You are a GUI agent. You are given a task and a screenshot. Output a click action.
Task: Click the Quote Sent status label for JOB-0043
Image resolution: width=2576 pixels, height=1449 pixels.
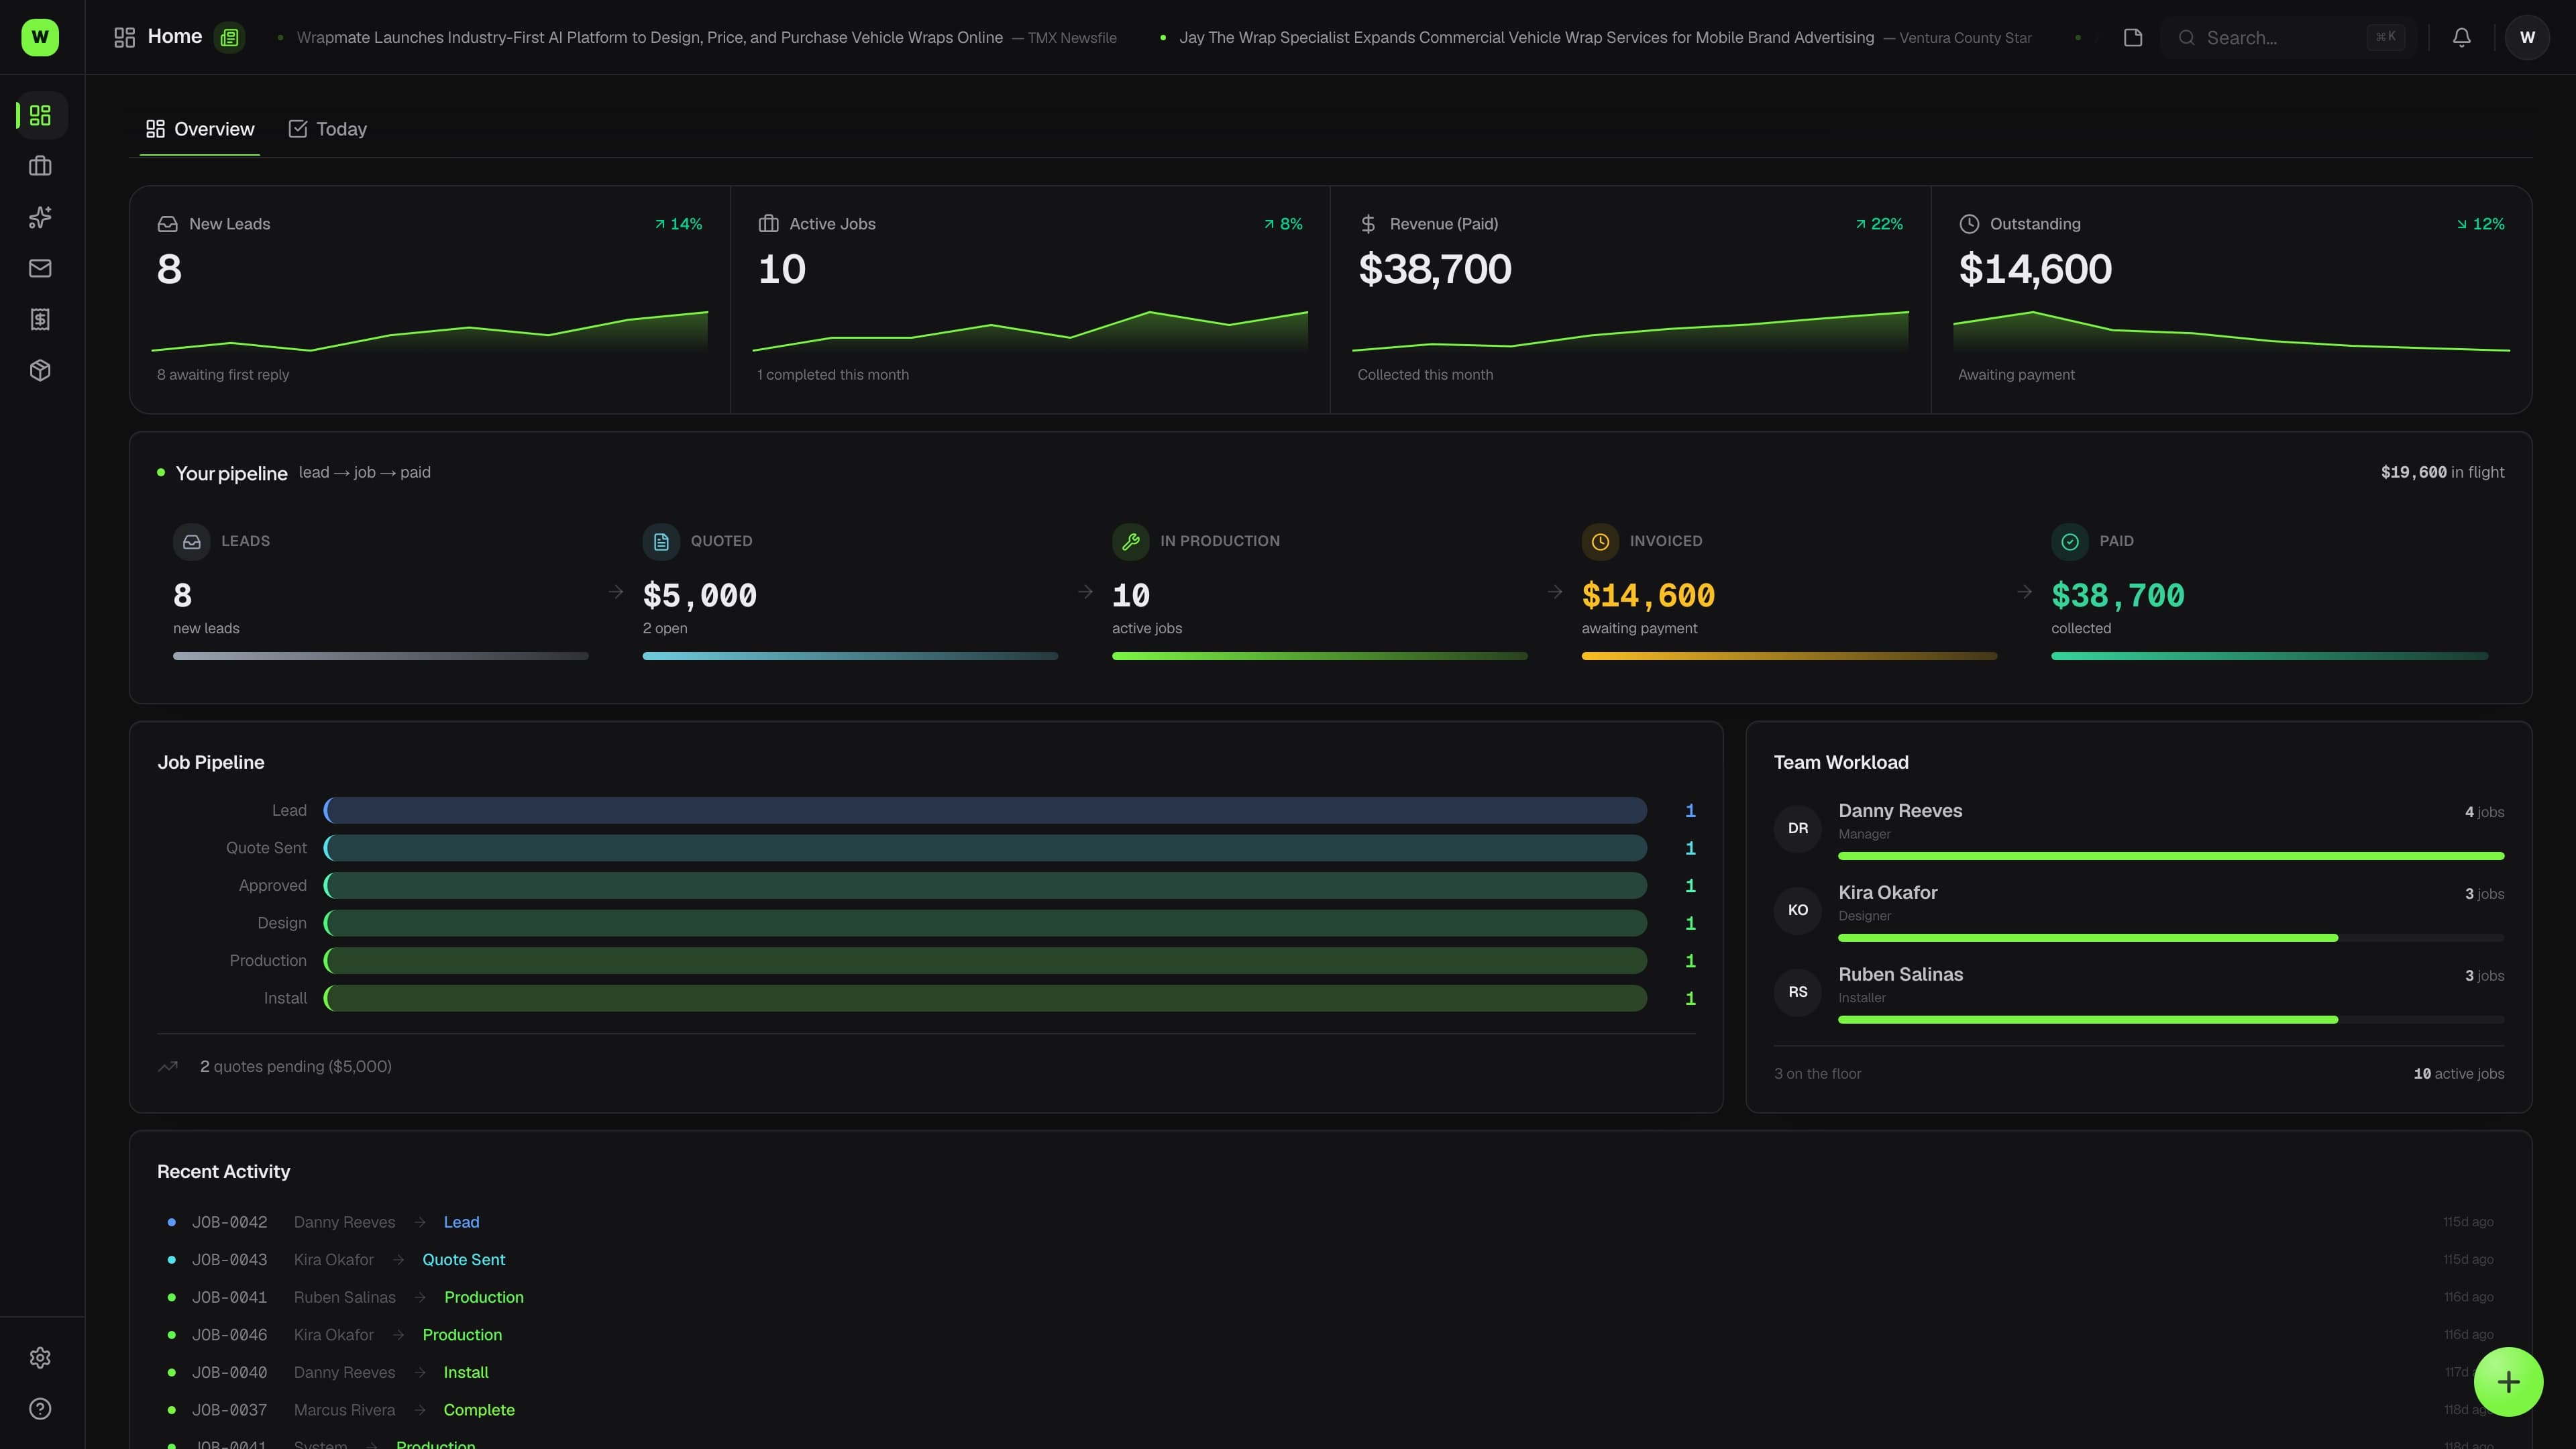(464, 1260)
